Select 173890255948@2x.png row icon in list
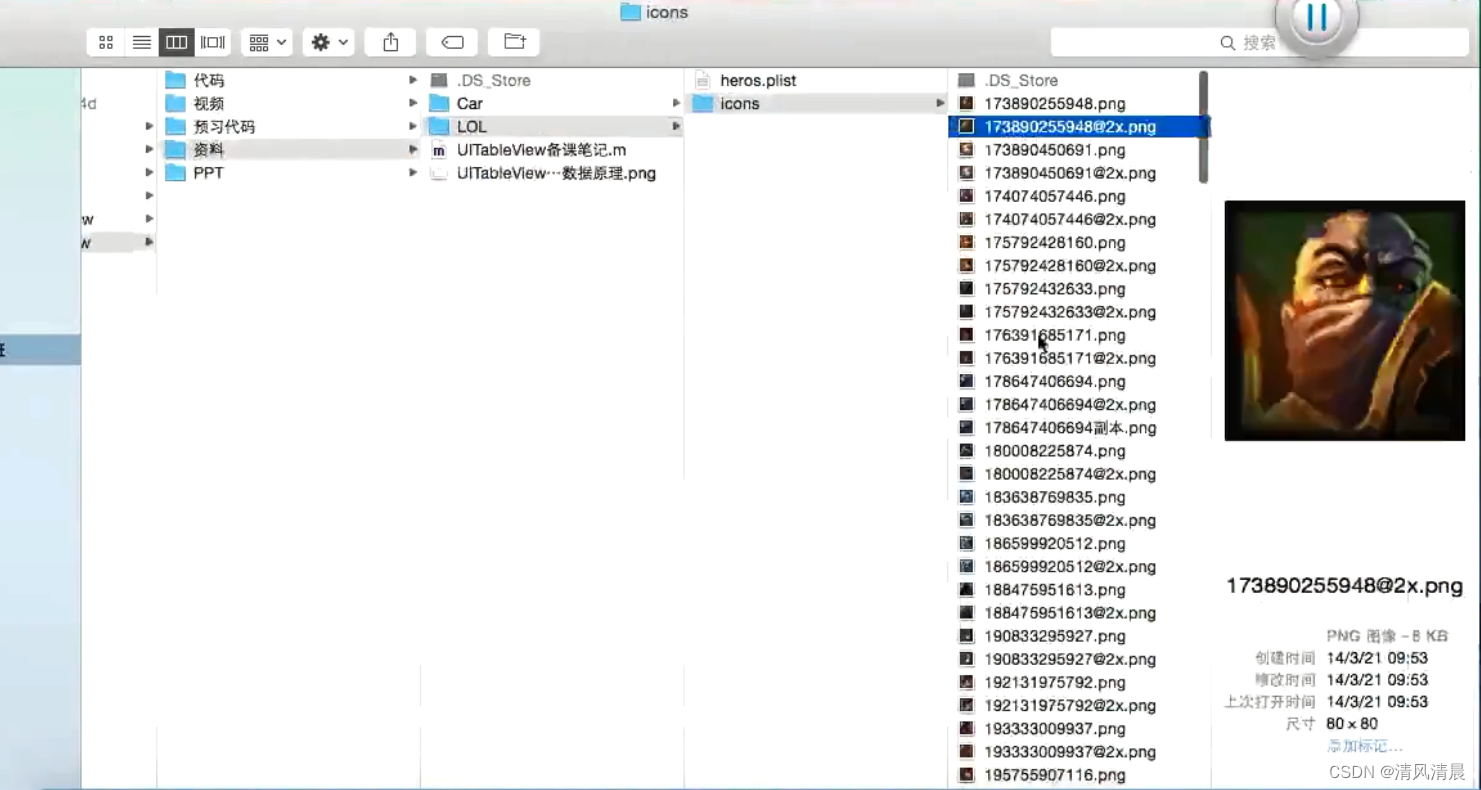The height and width of the screenshot is (790, 1481). pos(966,126)
